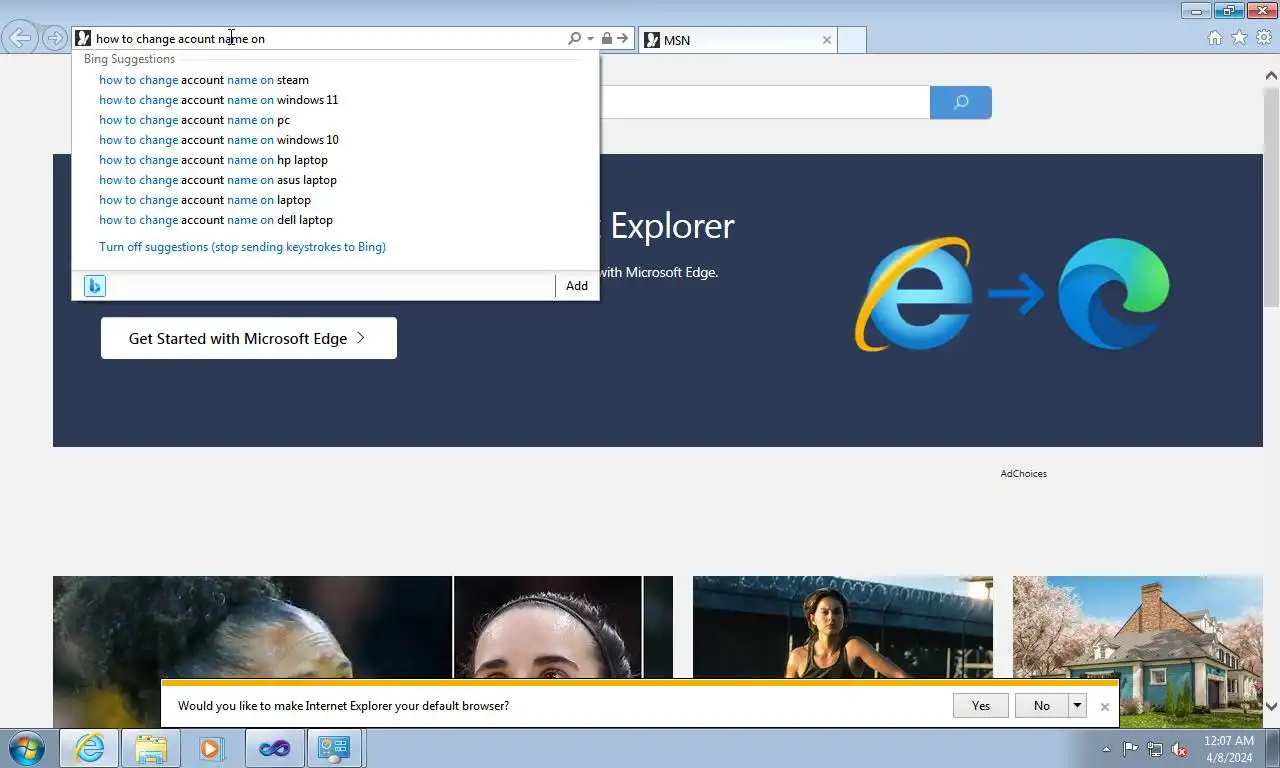Open the Favorites star icon

[x=1239, y=38]
